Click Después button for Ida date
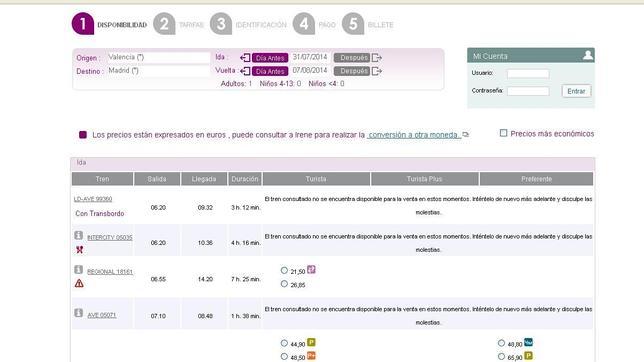This screenshot has width=644, height=362. click(352, 58)
